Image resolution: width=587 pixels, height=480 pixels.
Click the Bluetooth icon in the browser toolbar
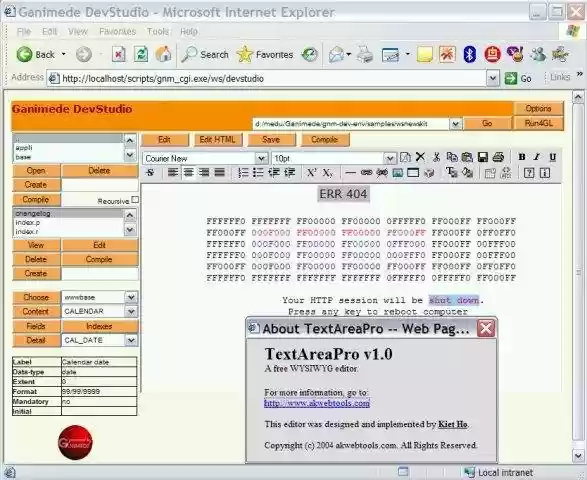(x=469, y=55)
